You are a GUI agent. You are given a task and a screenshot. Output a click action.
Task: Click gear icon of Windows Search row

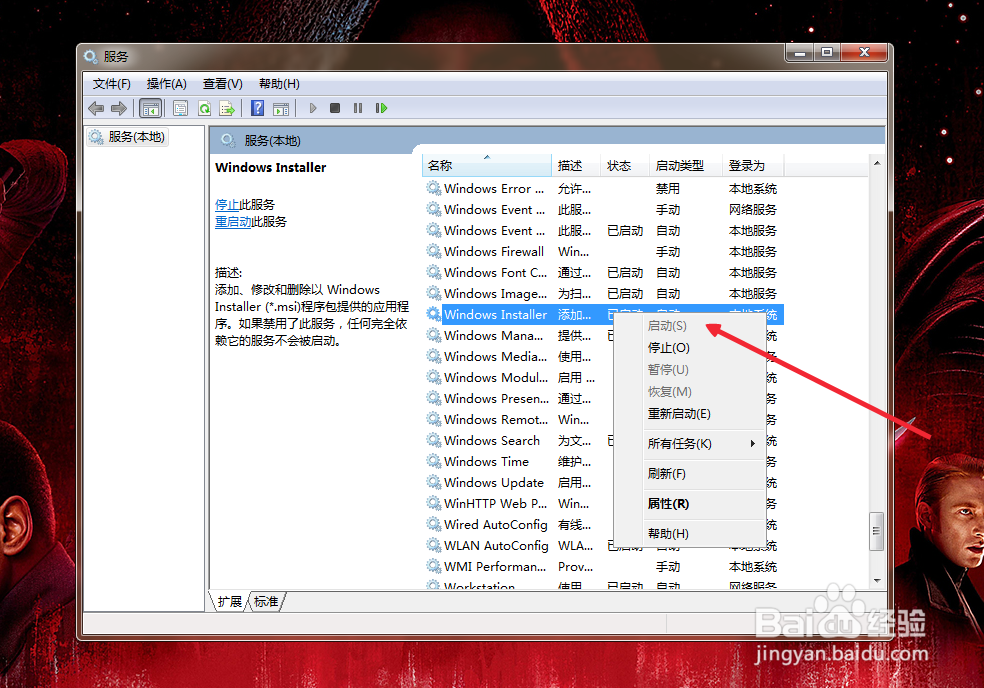[x=434, y=440]
